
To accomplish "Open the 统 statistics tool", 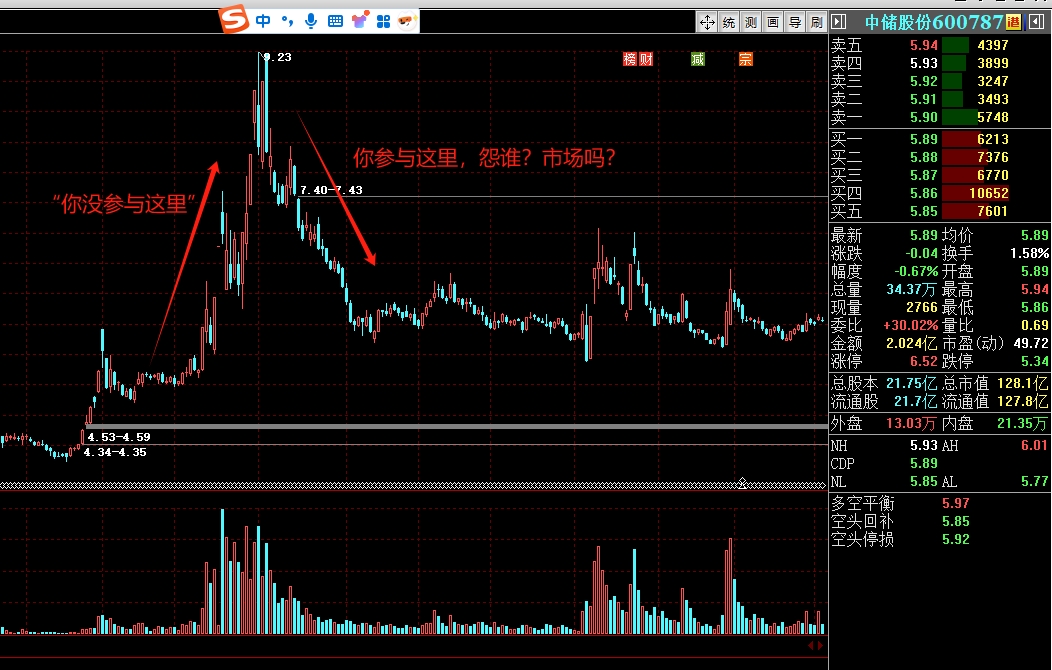I will [729, 23].
